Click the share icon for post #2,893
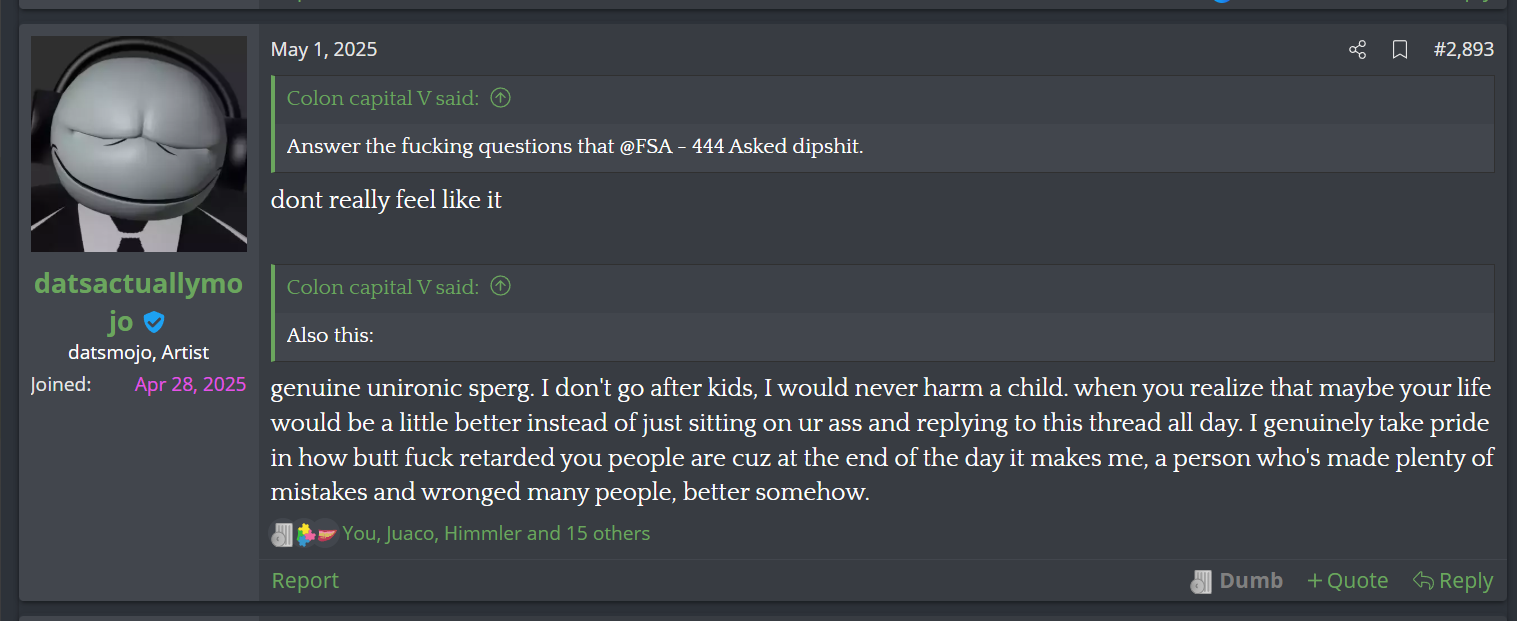 (x=1357, y=50)
